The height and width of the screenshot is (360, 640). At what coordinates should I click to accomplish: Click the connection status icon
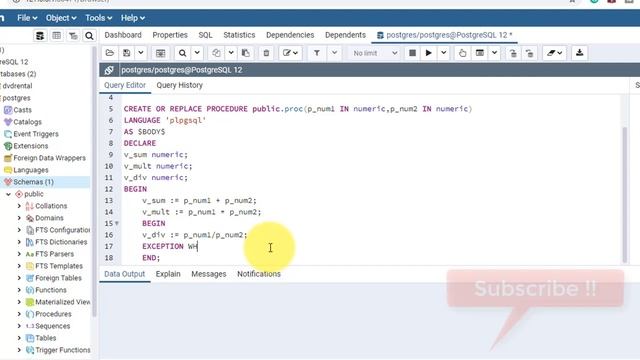point(109,70)
